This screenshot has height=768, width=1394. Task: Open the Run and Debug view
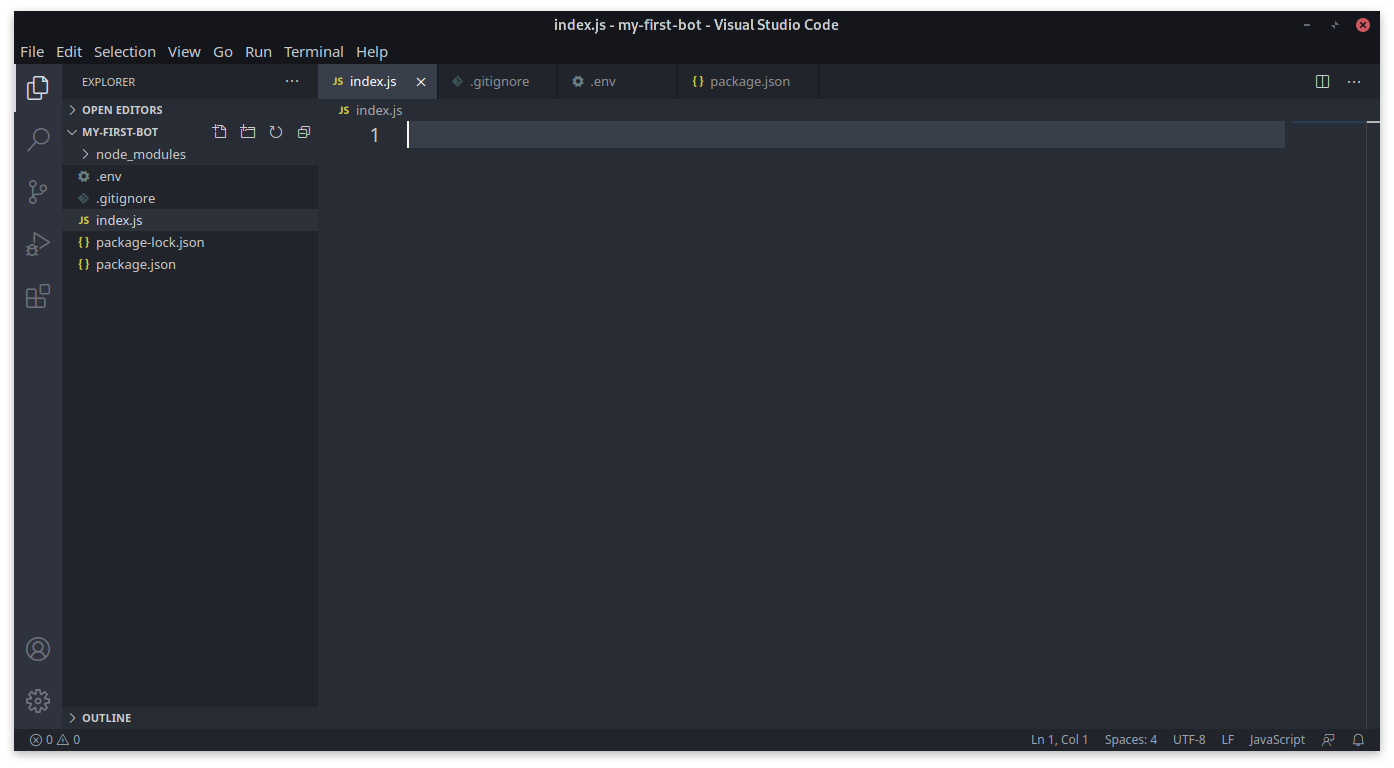(x=38, y=244)
